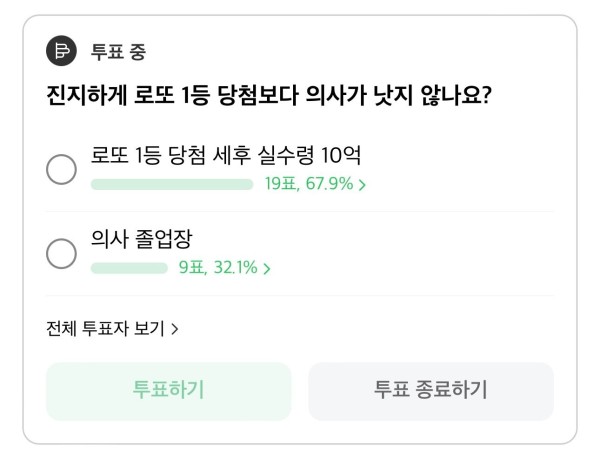
Task: Click the 19표, 67.9% vote count
Action: [x=309, y=184]
